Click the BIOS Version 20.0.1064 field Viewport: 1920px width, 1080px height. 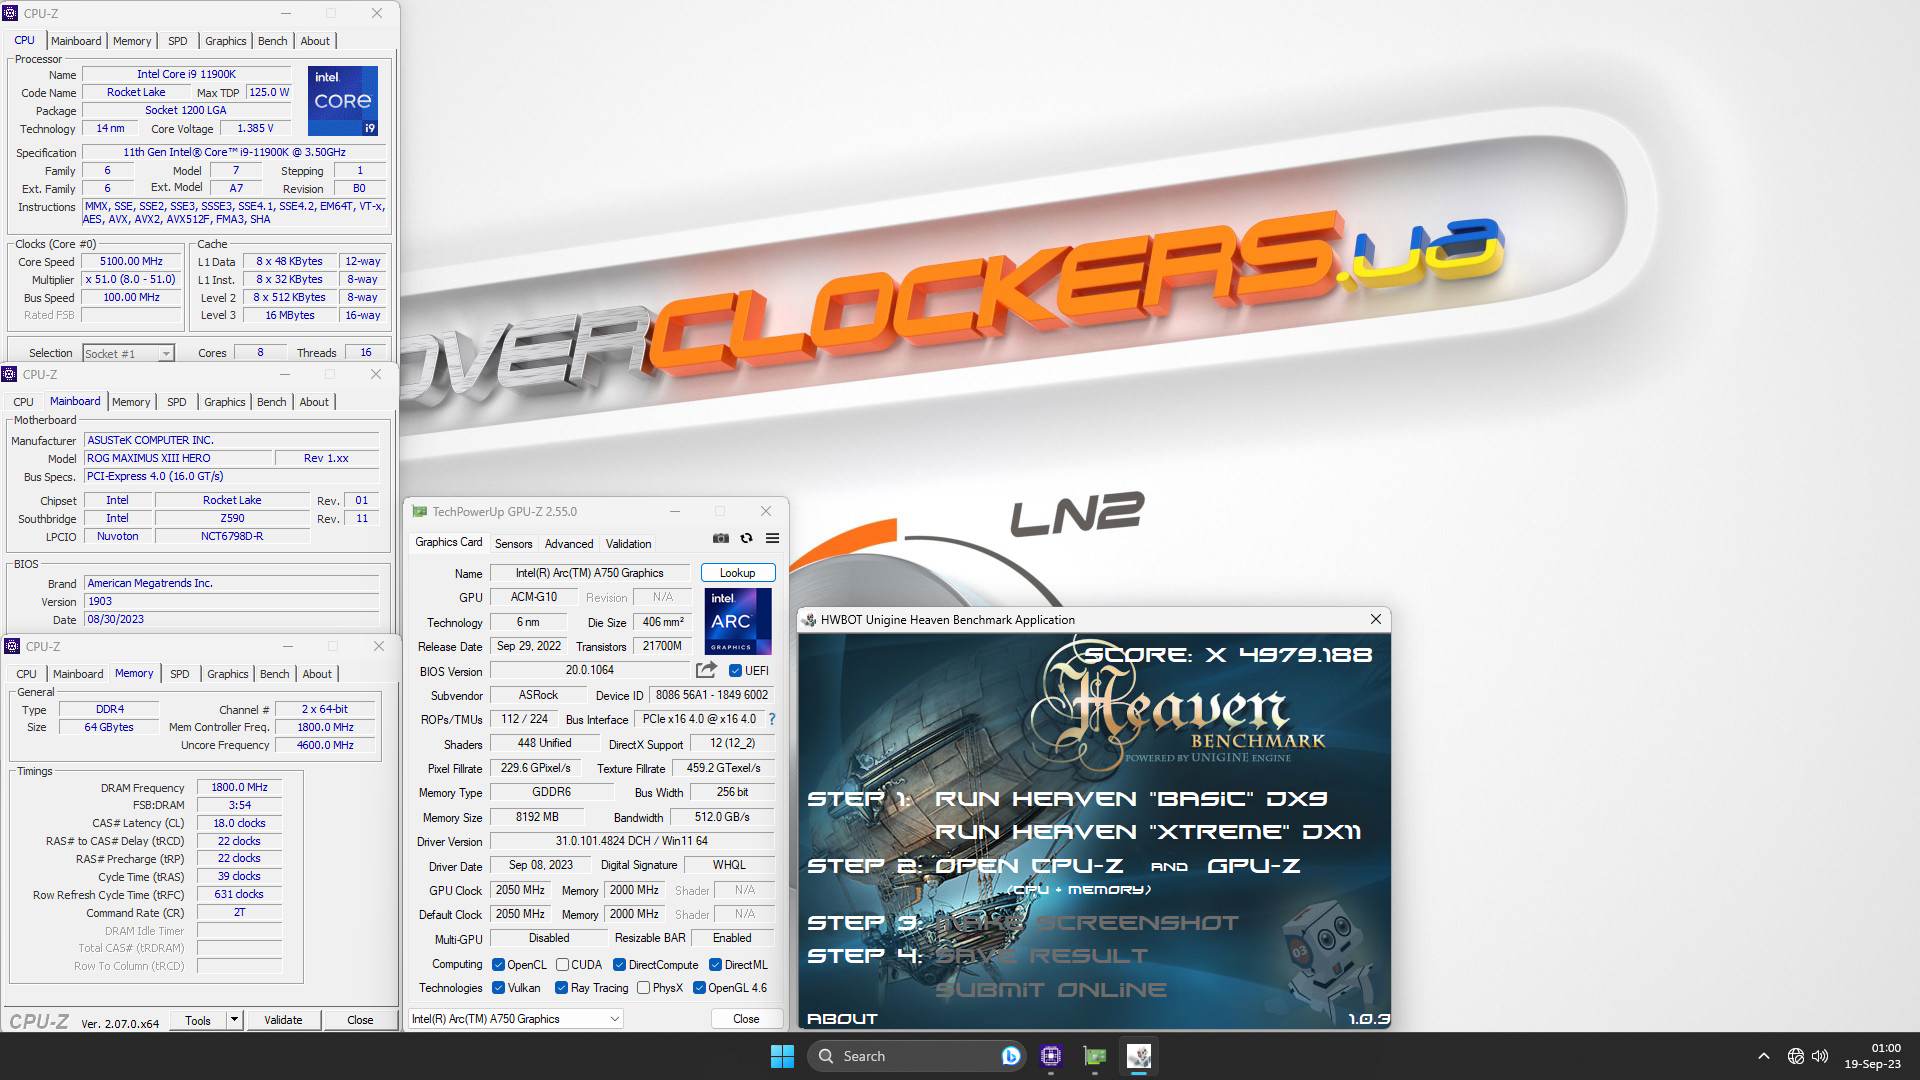pos(590,670)
